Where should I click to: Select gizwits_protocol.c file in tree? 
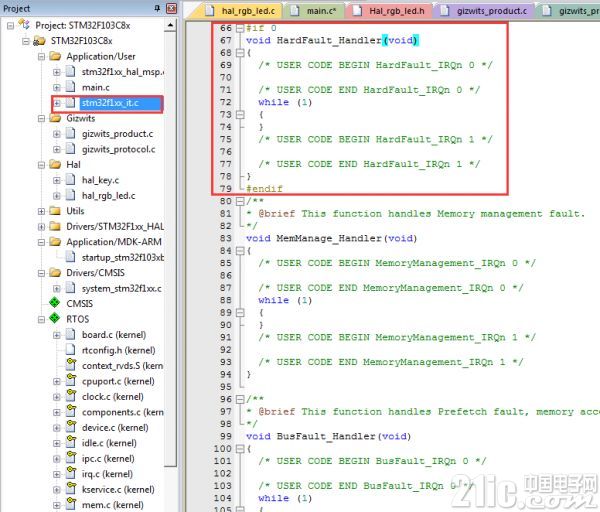pyautogui.click(x=118, y=149)
